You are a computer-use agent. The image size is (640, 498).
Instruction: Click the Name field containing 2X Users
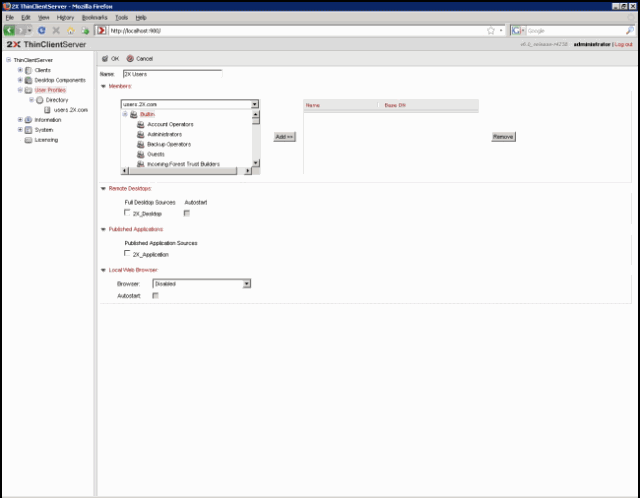tap(173, 74)
